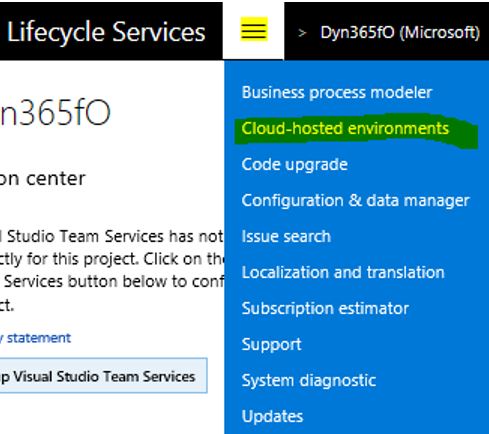Click the breadcrumb chevron arrow

tap(302, 33)
